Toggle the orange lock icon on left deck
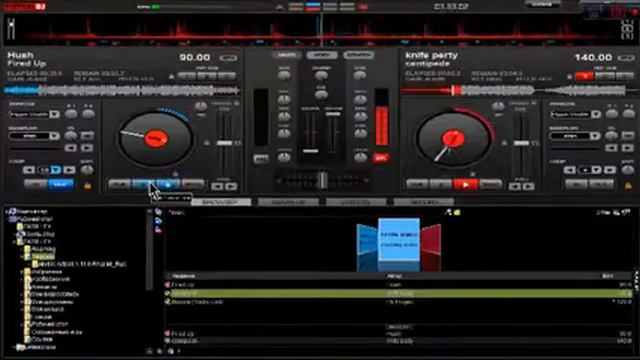 tap(87, 186)
